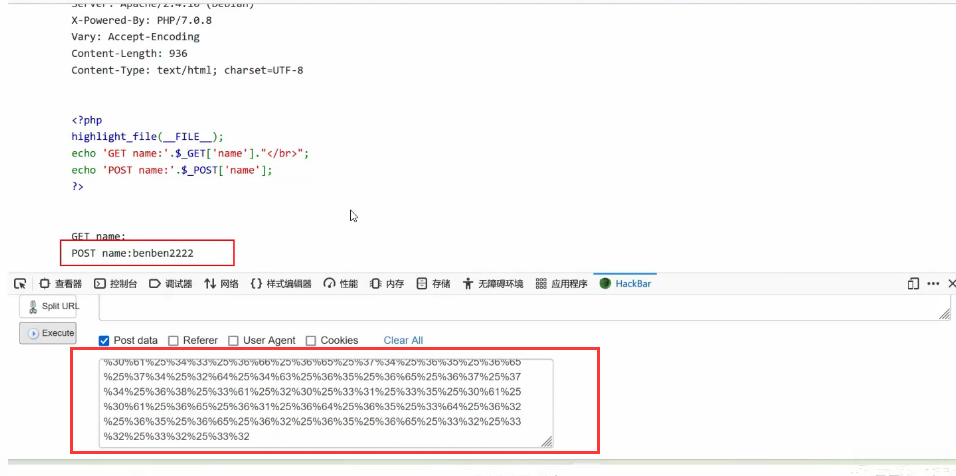
Task: Uncheck the Post data checkbox
Action: coord(105,341)
